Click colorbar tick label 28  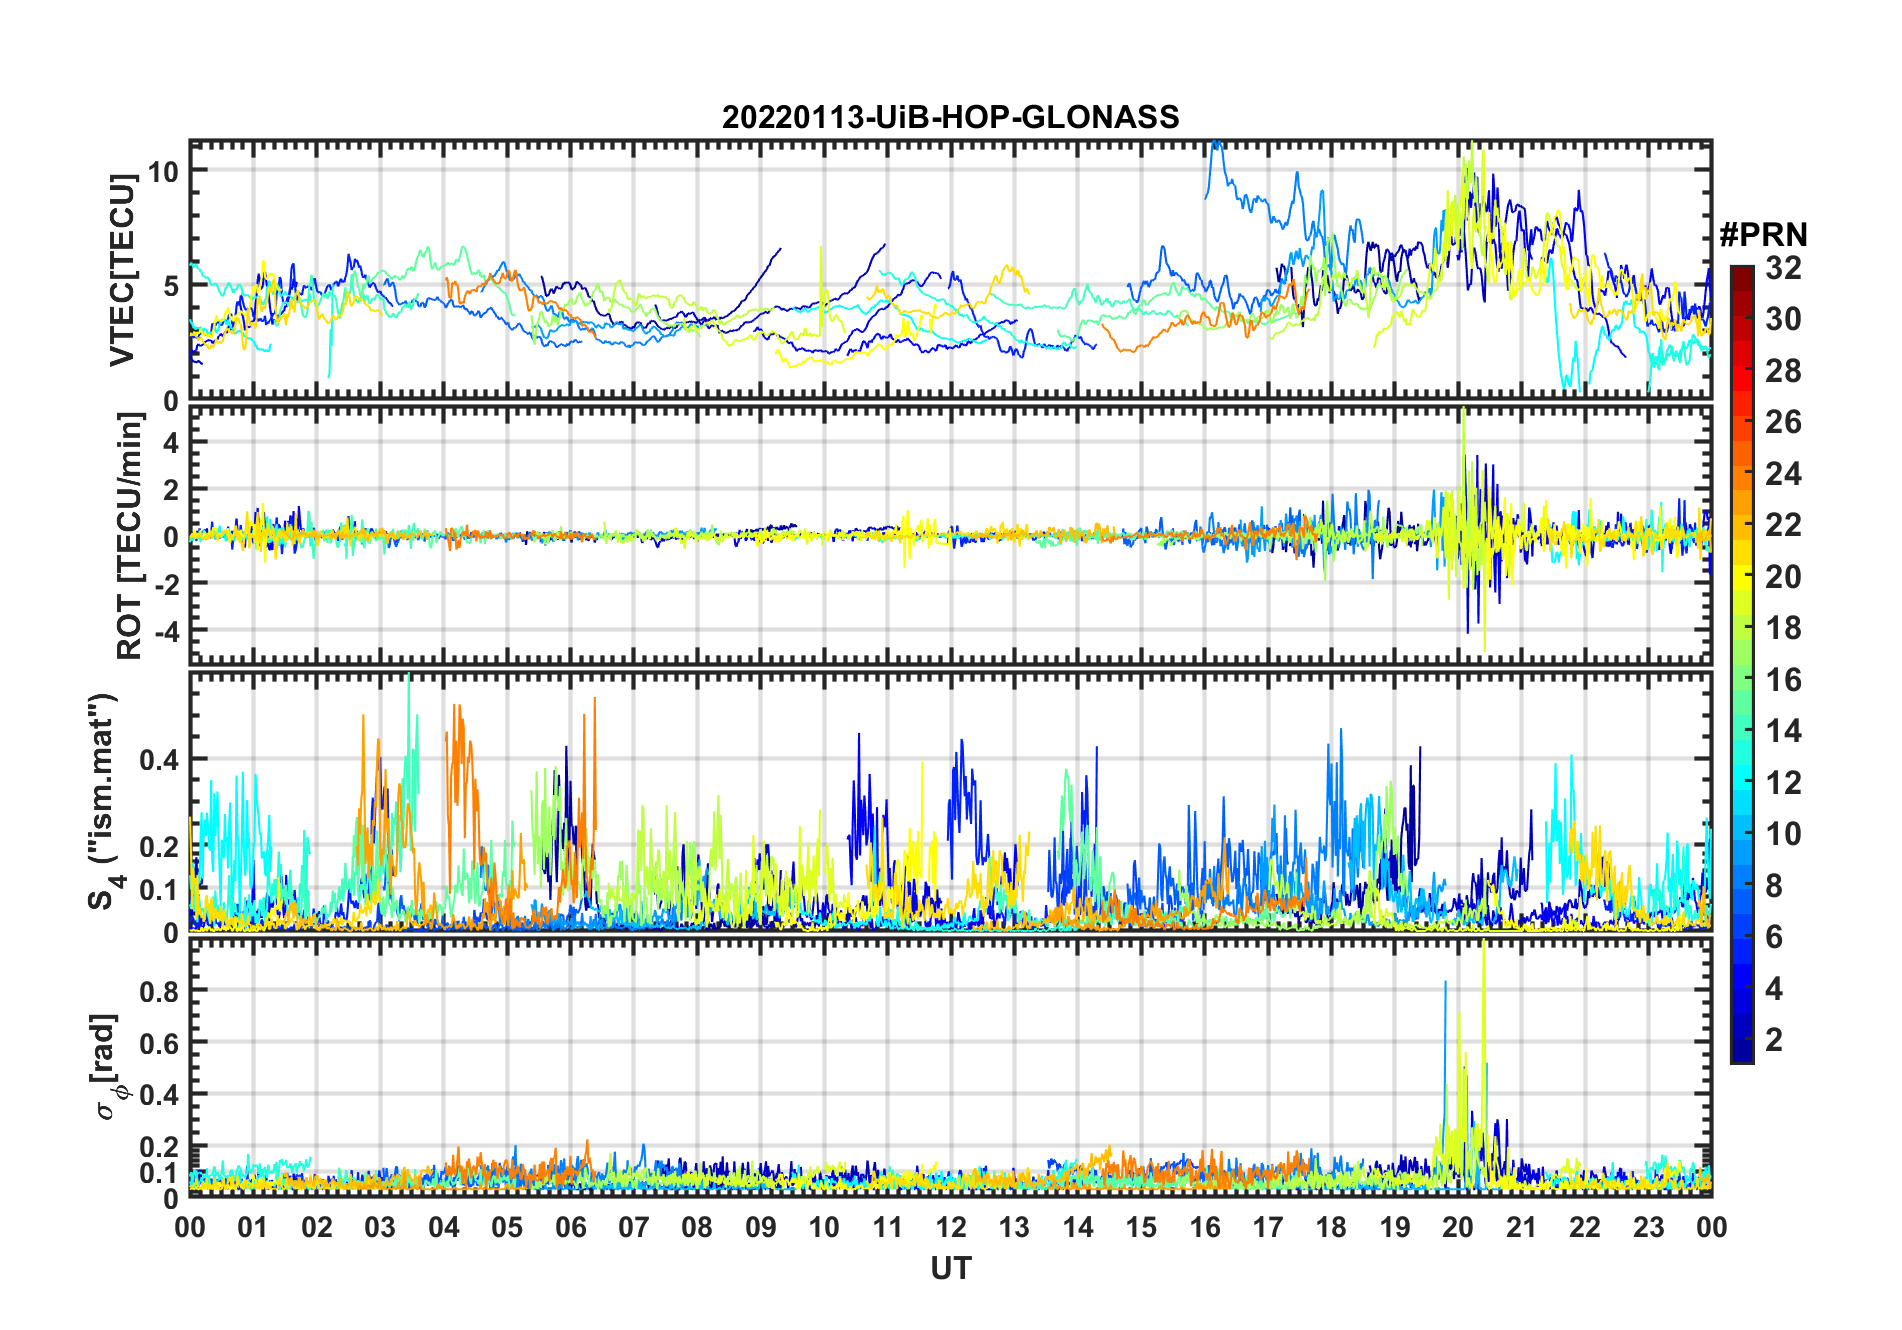coord(1783,370)
